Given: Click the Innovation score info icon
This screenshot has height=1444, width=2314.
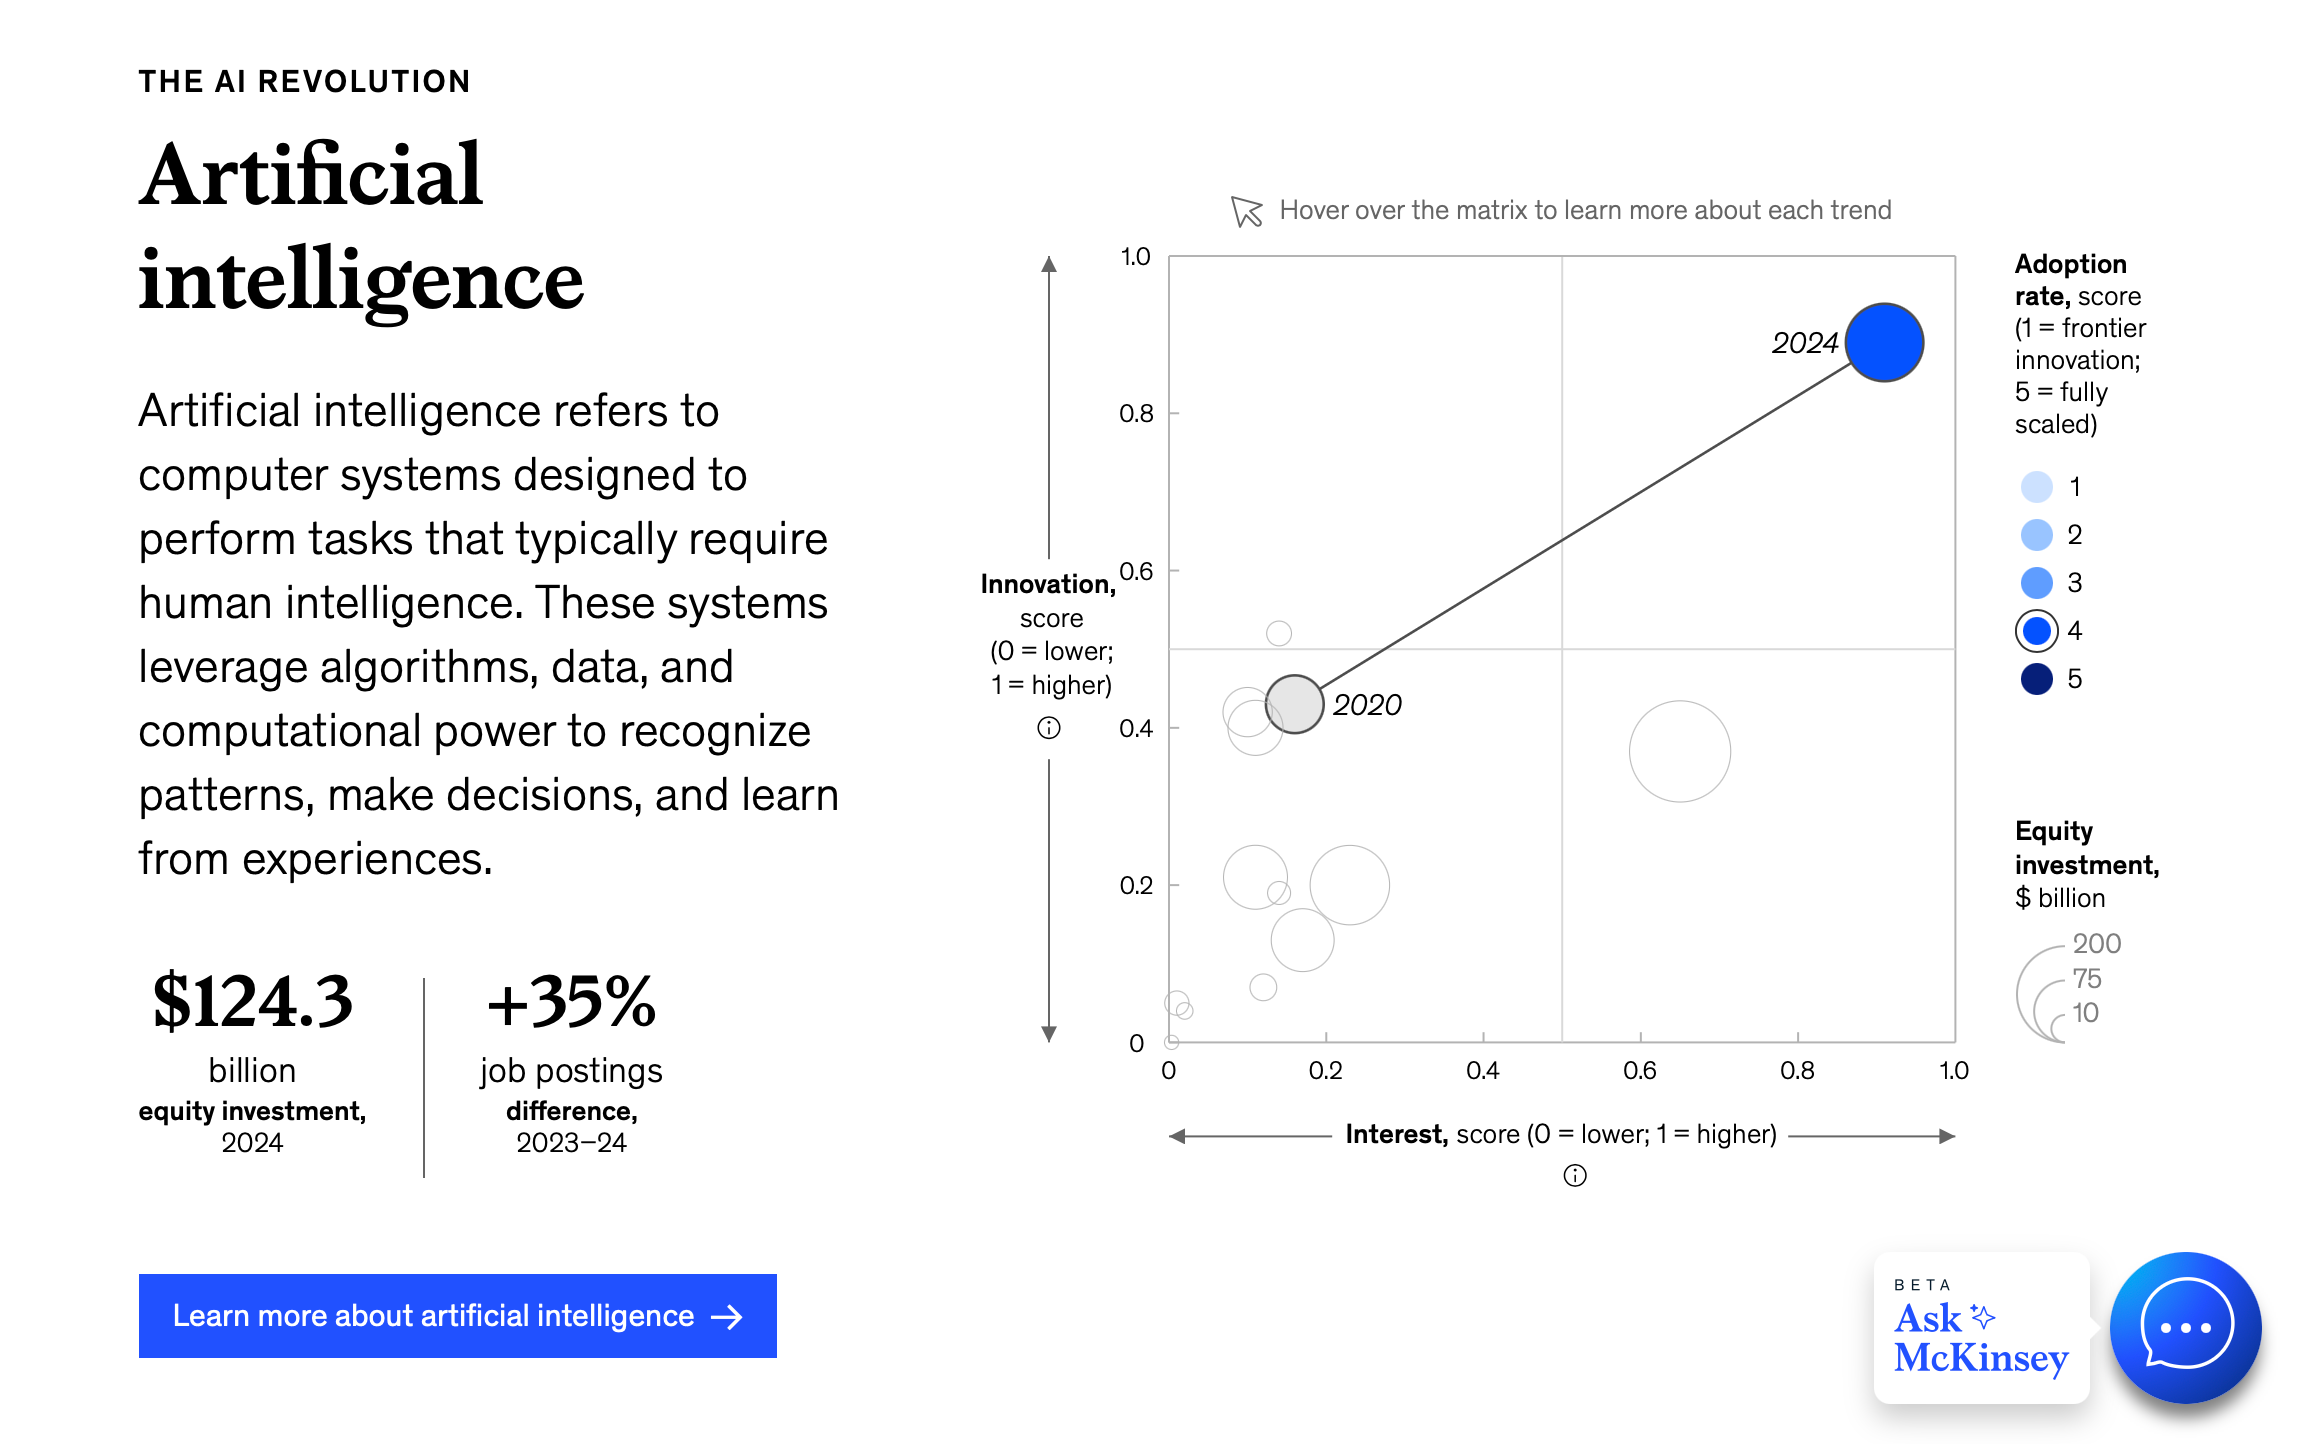Looking at the screenshot, I should click(x=1048, y=728).
